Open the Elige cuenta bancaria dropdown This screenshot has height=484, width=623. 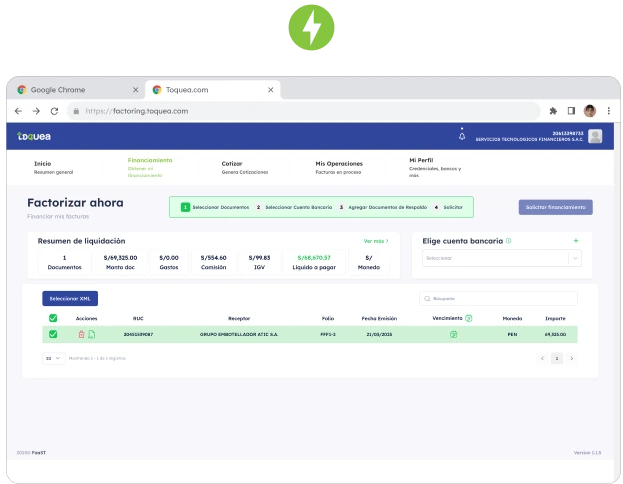[x=502, y=258]
